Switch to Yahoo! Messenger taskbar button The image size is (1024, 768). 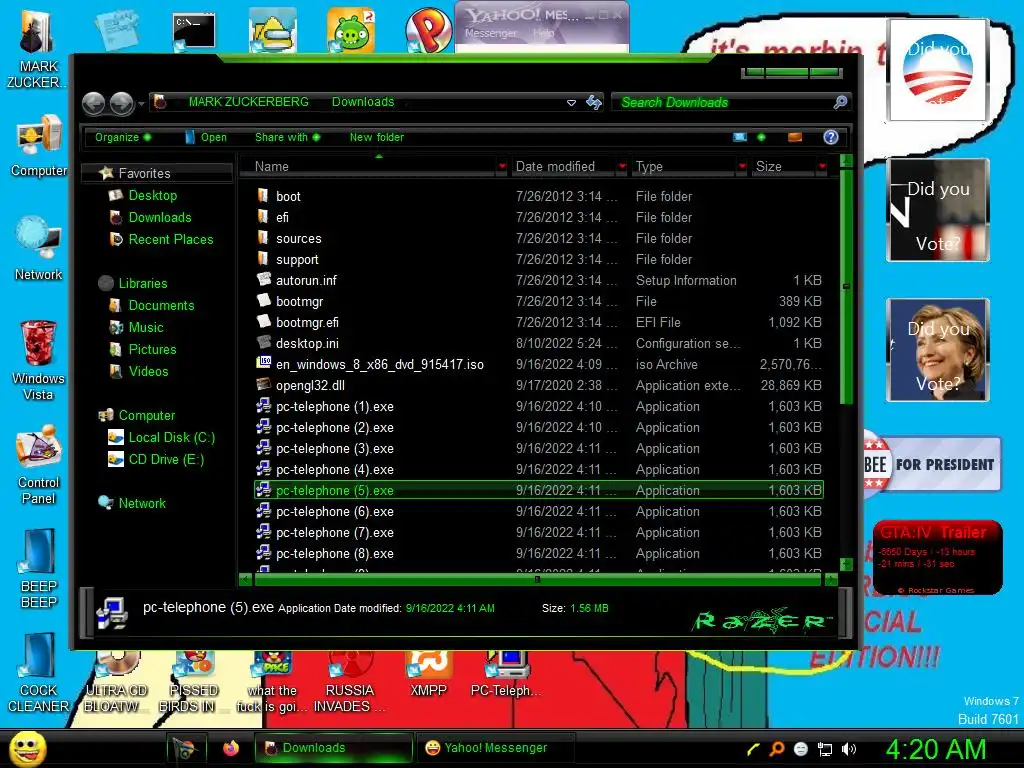(494, 748)
